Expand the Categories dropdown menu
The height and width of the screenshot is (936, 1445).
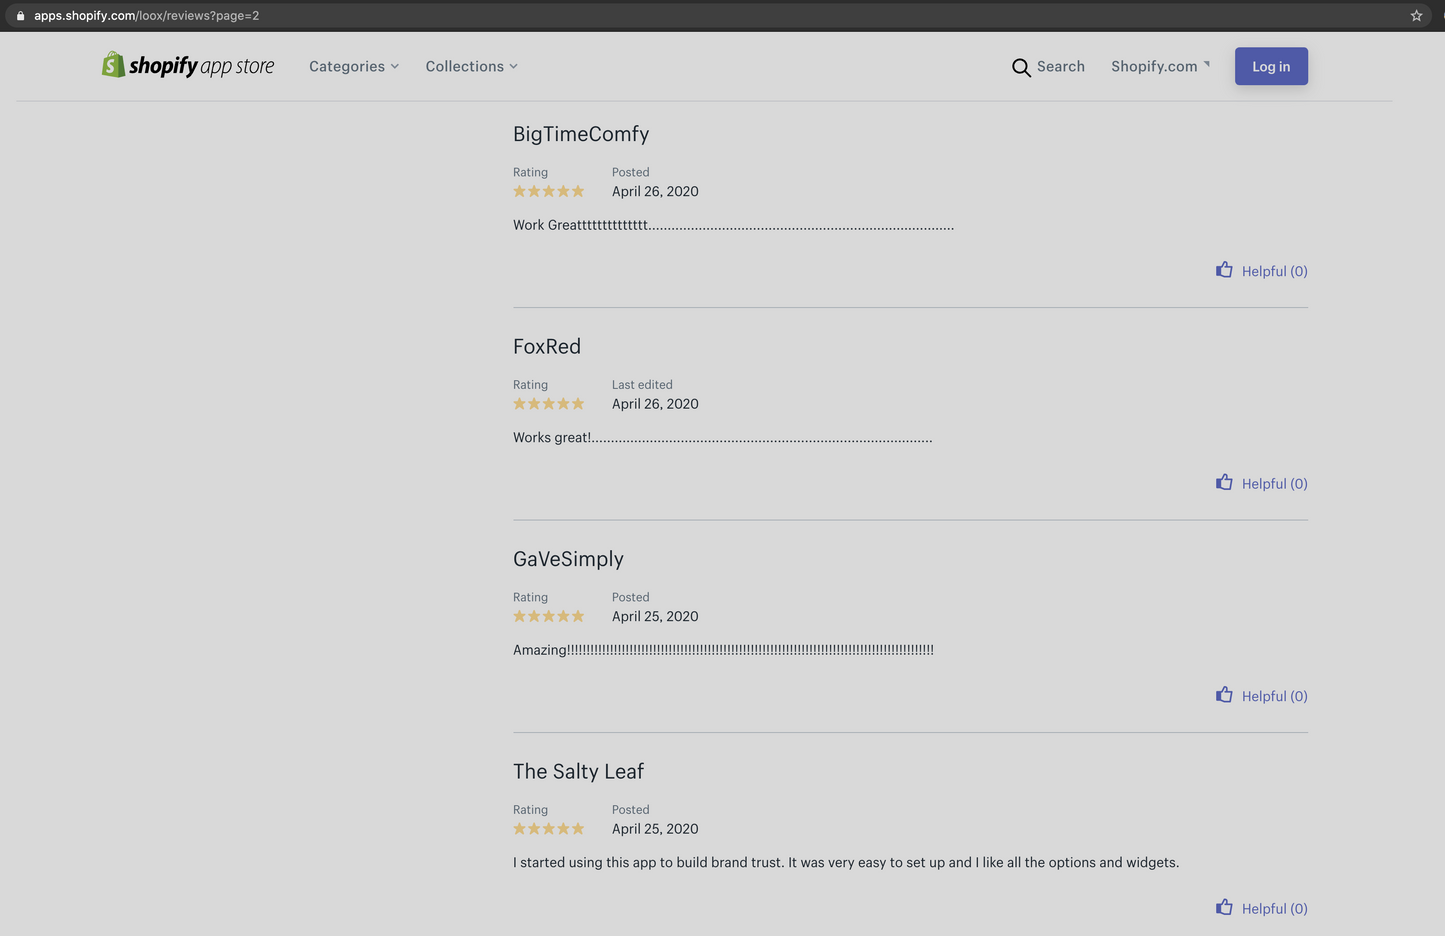pos(353,66)
